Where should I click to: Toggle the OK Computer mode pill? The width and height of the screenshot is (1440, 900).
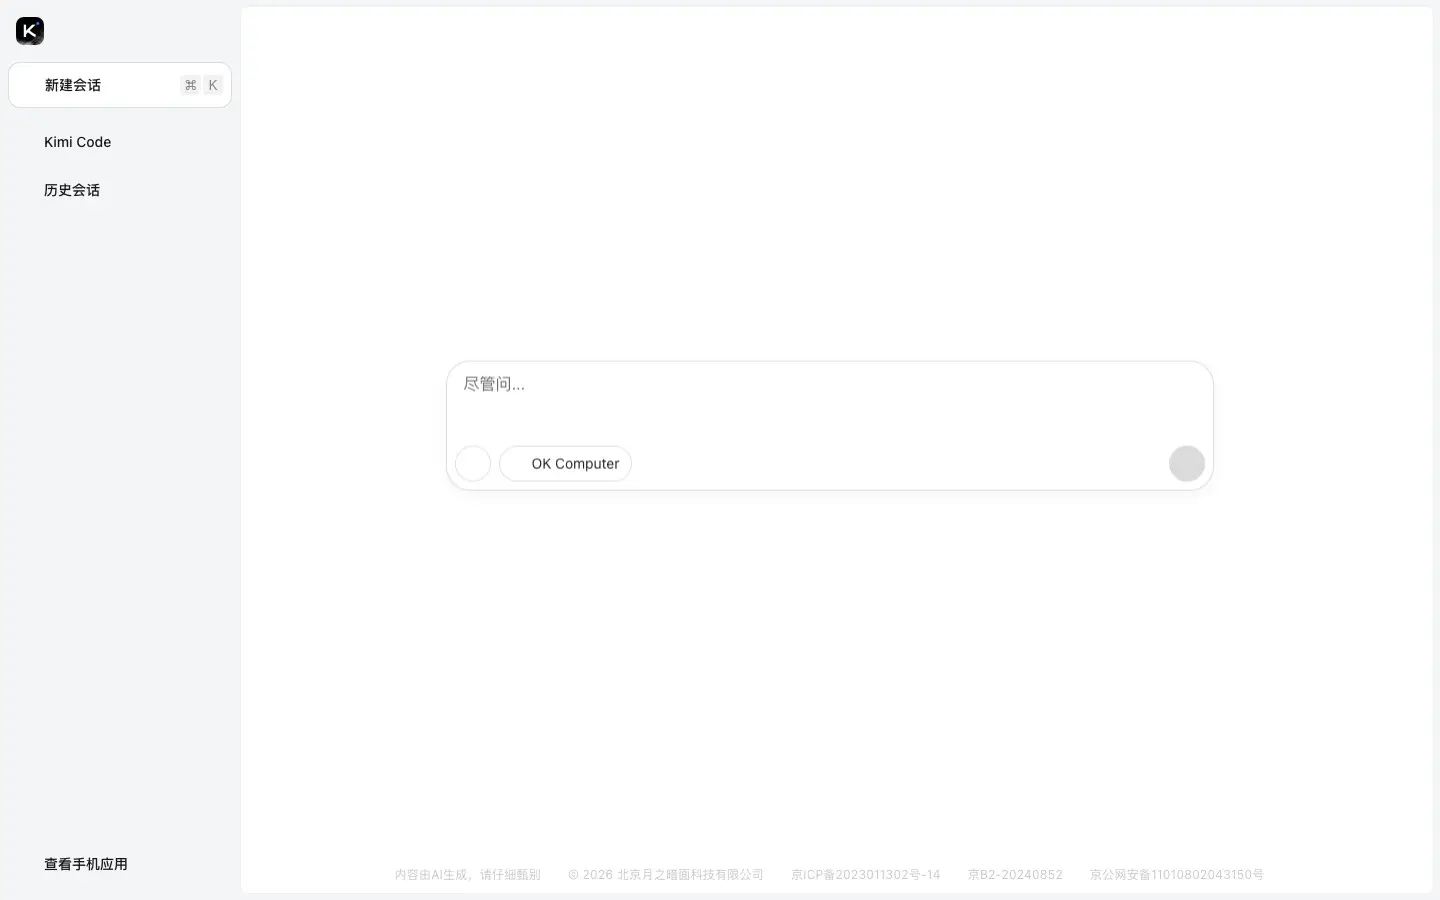point(566,464)
